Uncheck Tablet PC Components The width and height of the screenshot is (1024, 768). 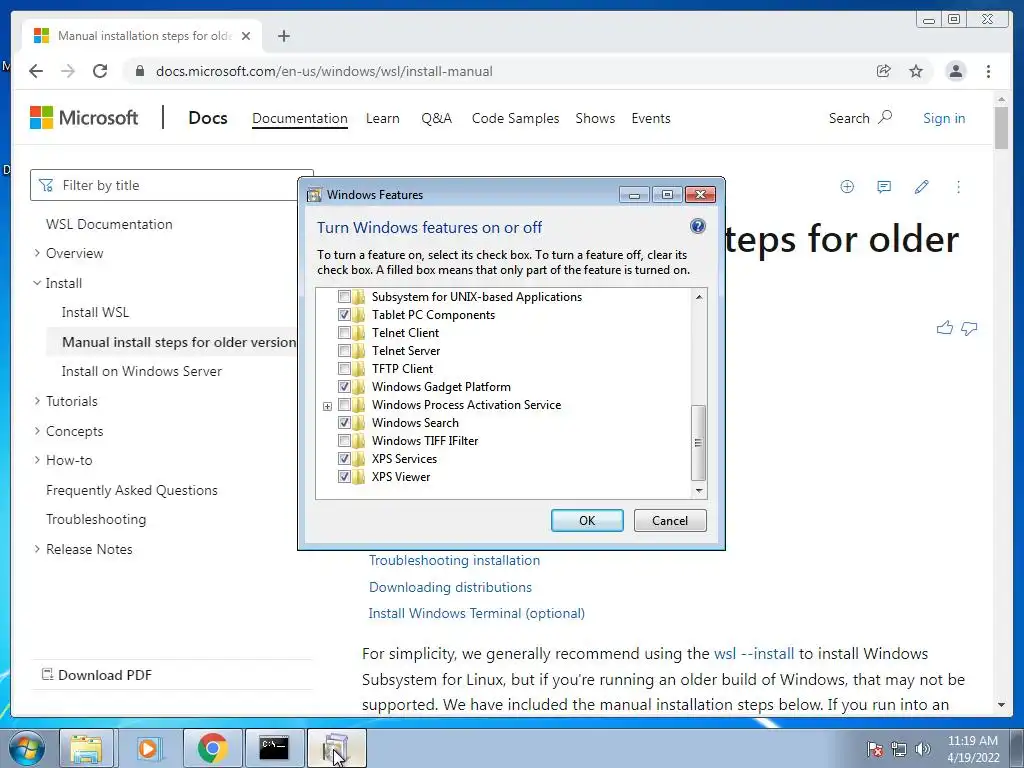pos(344,315)
